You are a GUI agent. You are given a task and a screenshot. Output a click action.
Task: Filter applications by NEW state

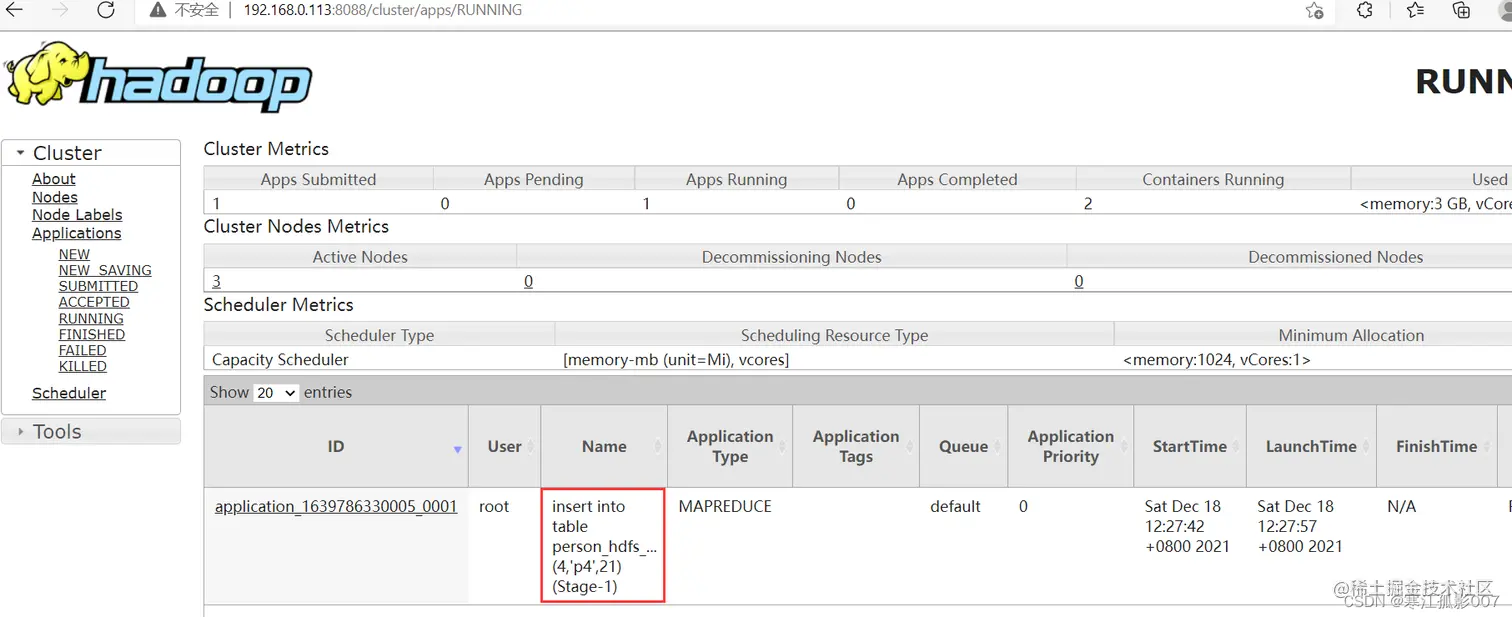pos(74,255)
